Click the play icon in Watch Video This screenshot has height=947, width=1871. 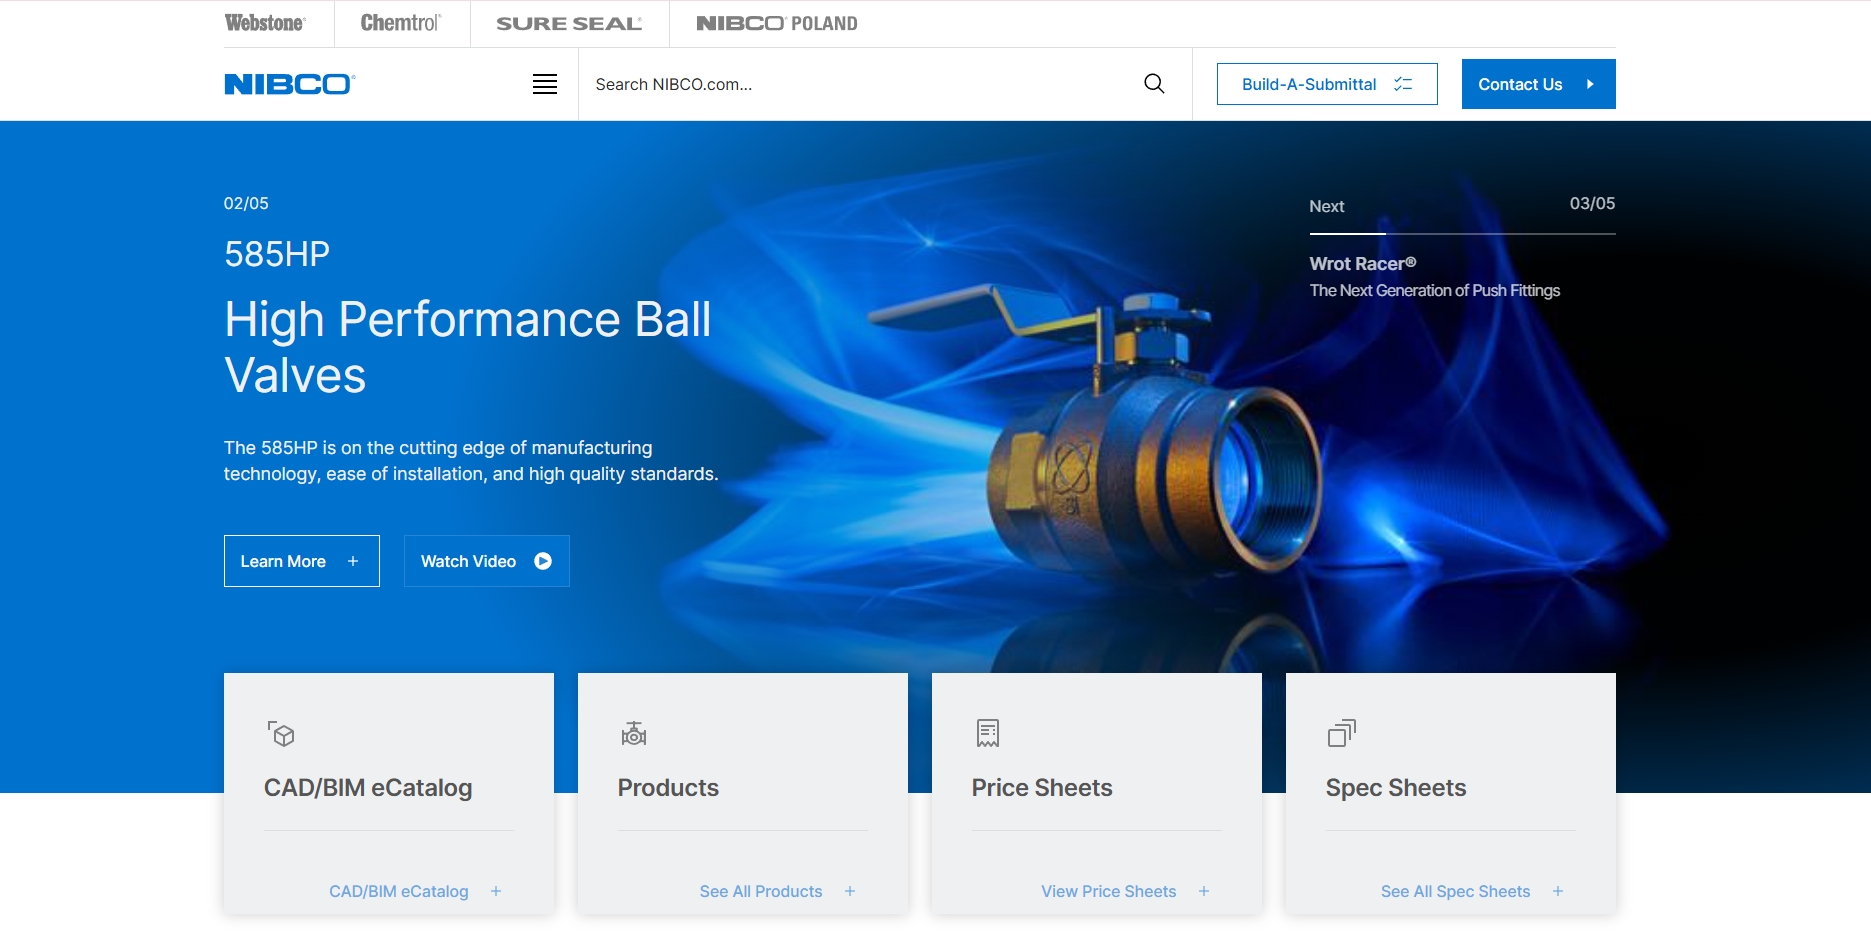point(543,561)
